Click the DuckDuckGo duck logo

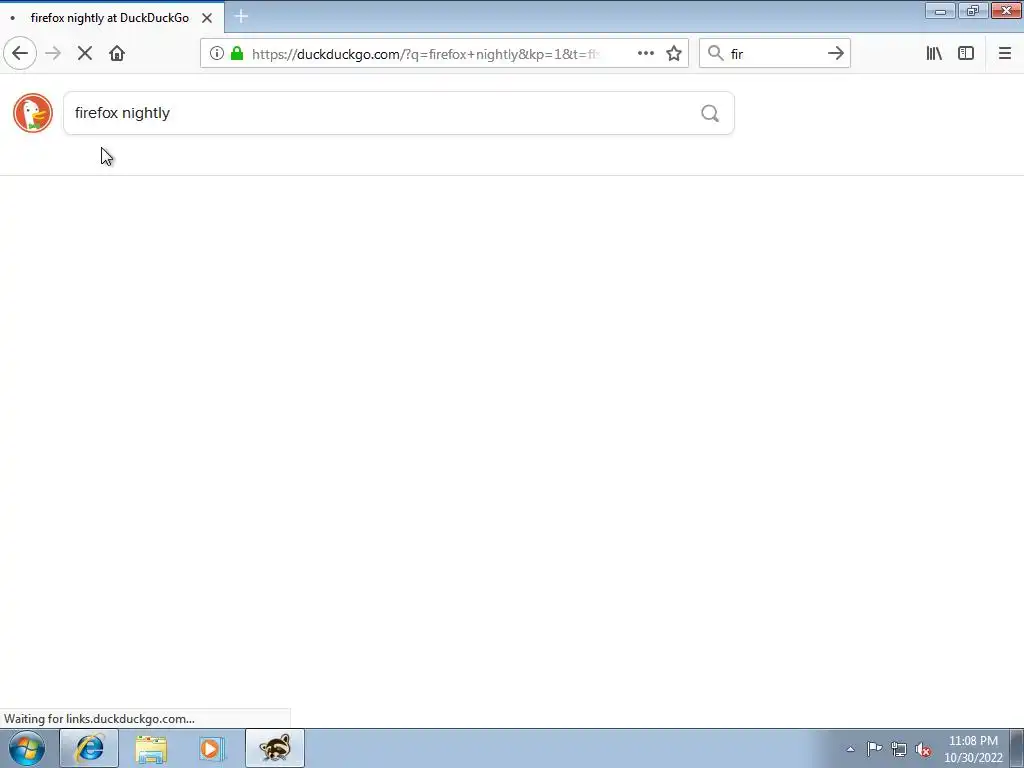(x=33, y=113)
